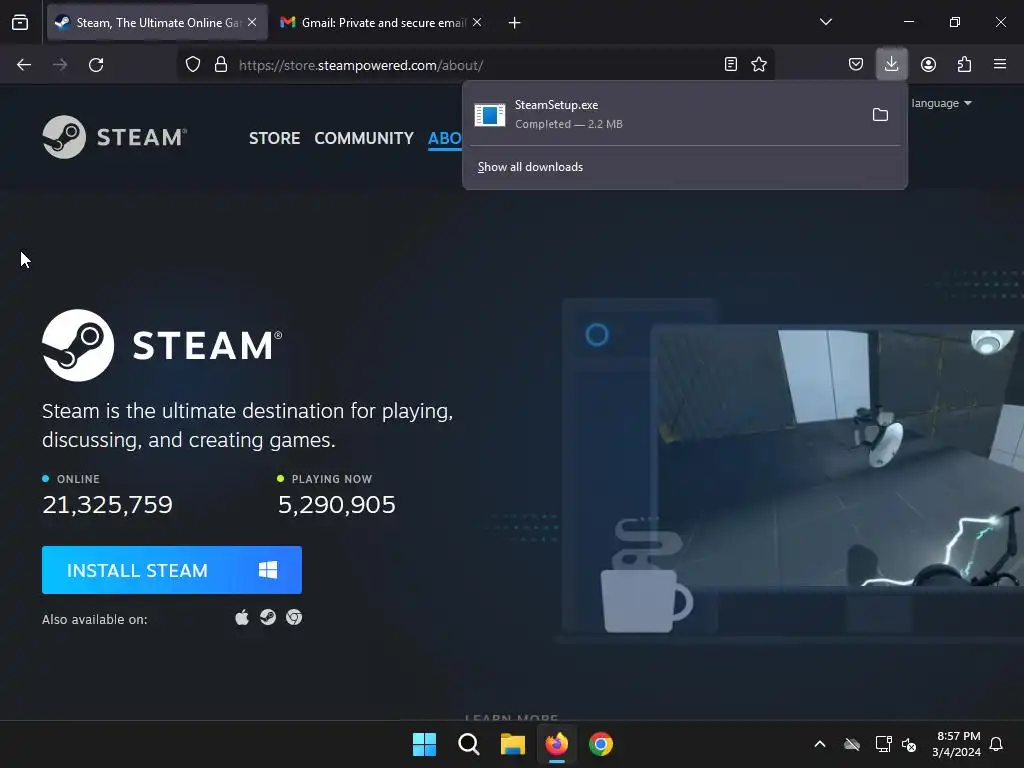Screen dimensions: 1024x768
Task: Open Firefox View list icon
Action: tap(20, 22)
